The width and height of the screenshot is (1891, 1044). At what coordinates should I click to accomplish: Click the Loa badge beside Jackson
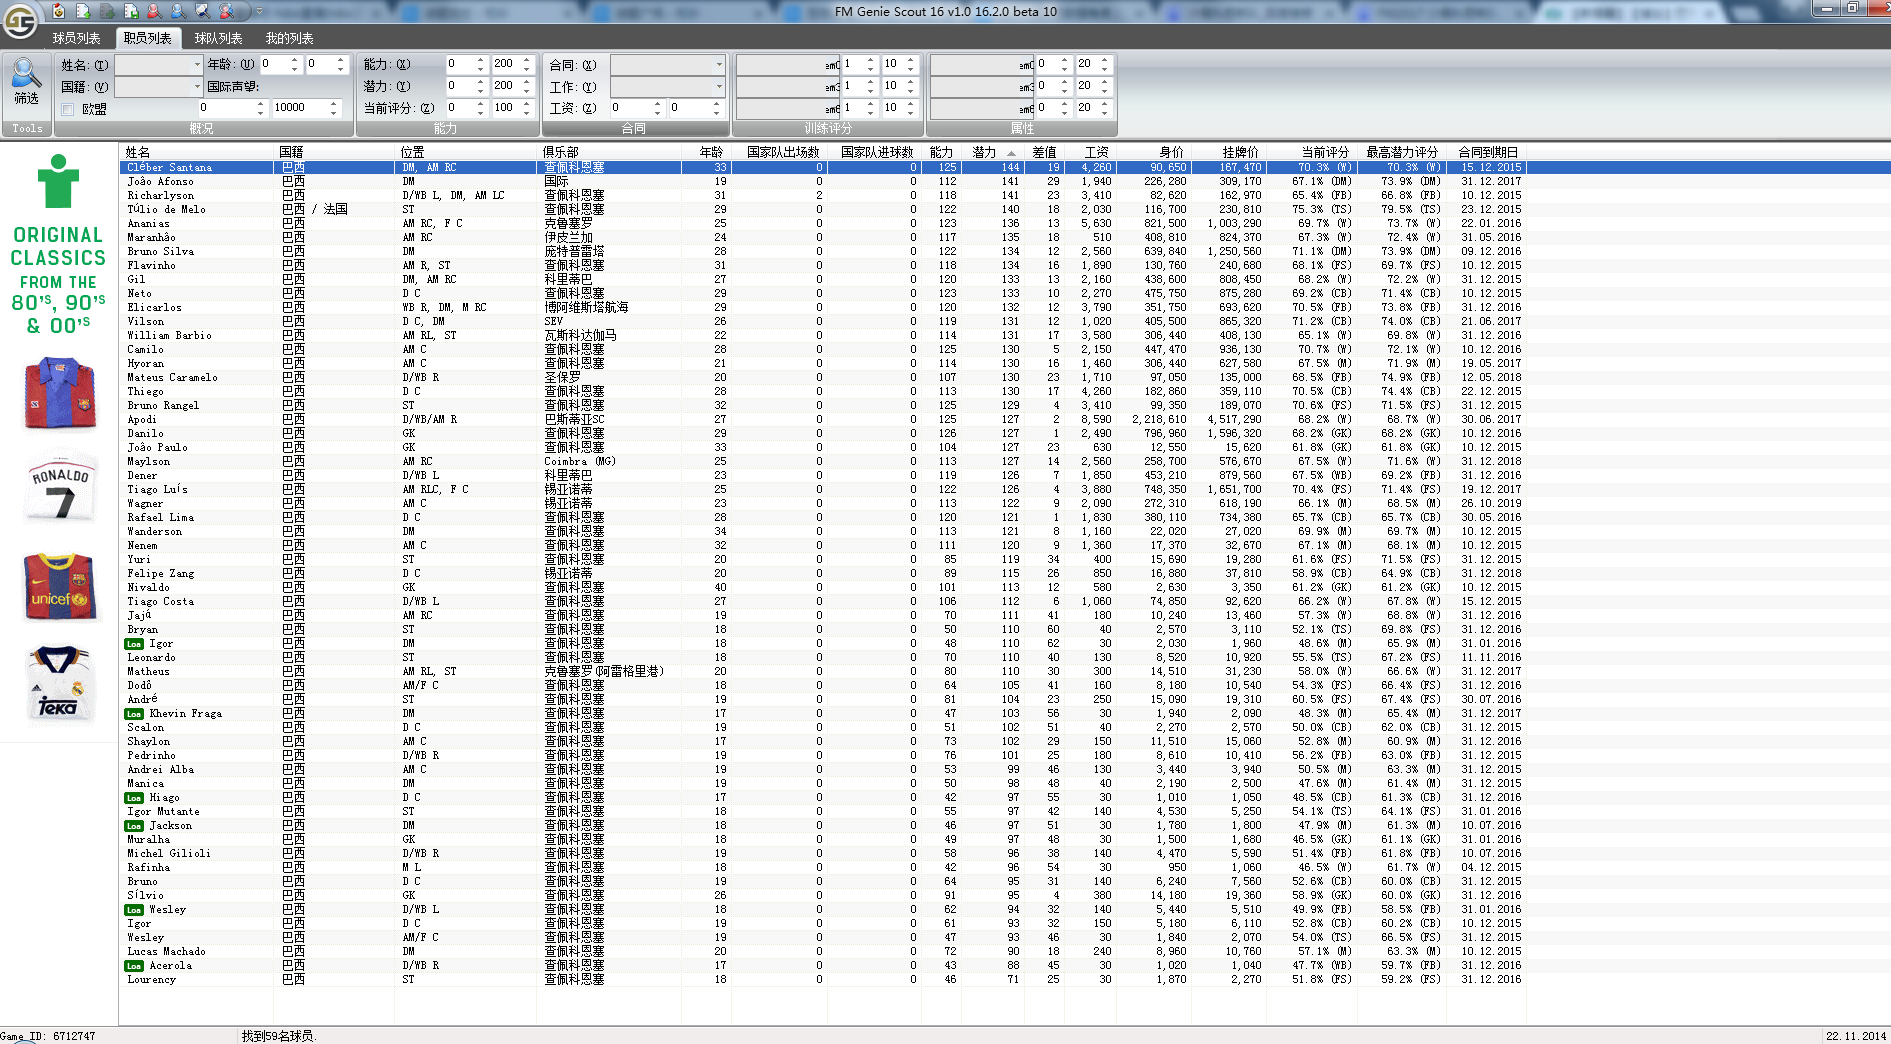[x=134, y=826]
